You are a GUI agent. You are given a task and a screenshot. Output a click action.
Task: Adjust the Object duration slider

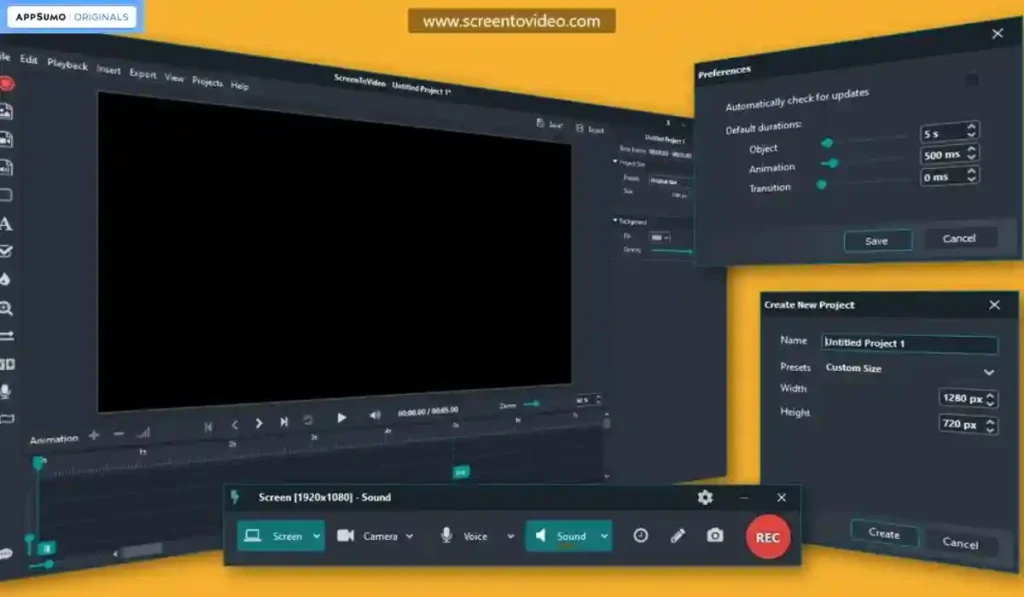click(x=864, y=140)
